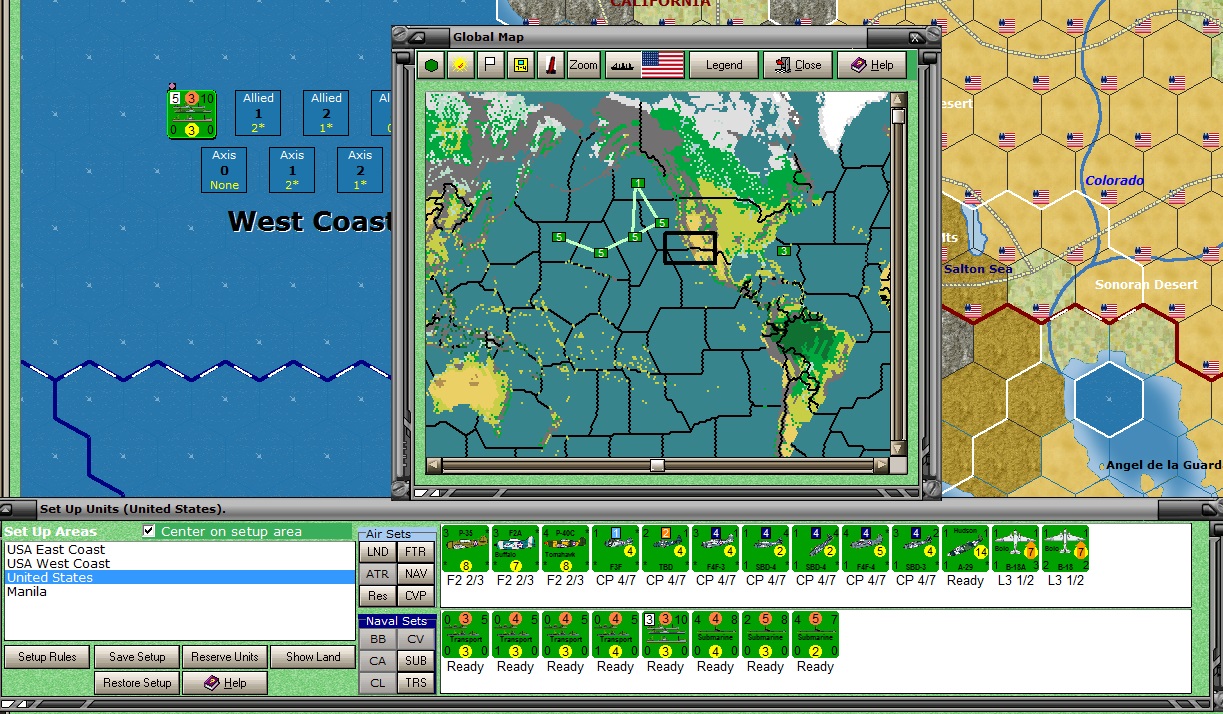Select USA East Coast setup area
Screen dimensions: 1223x714
[180, 549]
